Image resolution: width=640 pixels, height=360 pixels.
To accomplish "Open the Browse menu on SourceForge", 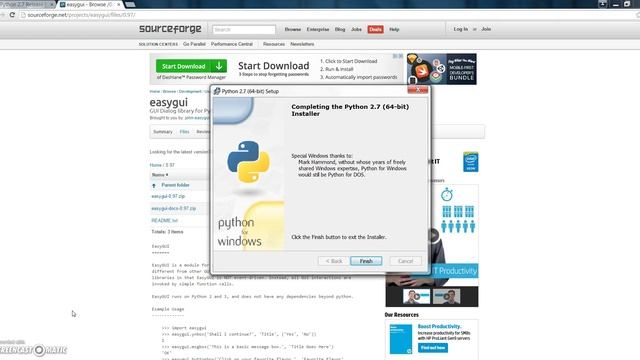I will pyautogui.click(x=293, y=29).
